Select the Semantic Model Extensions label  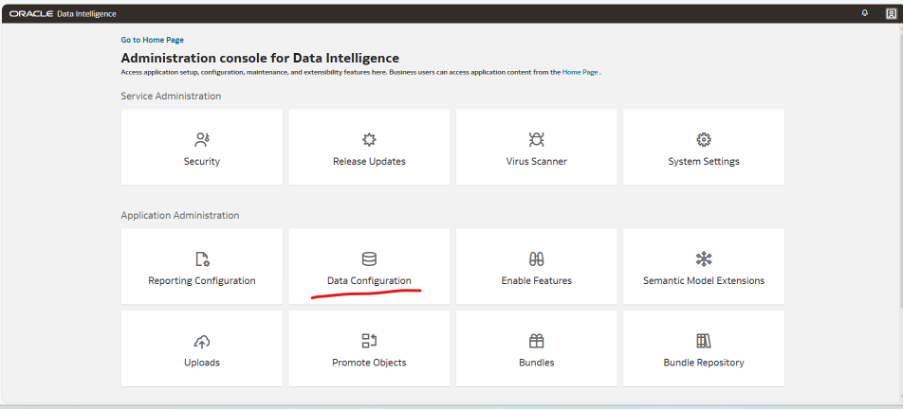[703, 281]
